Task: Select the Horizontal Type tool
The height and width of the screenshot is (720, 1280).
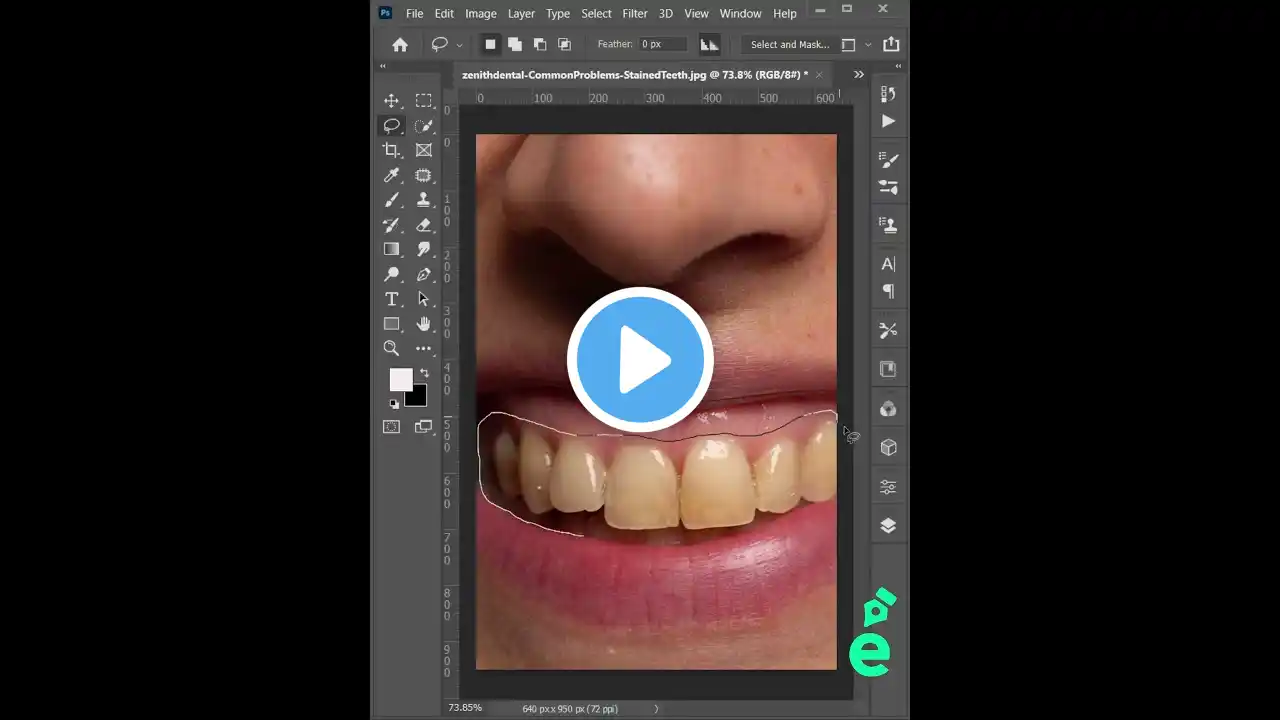Action: point(392,298)
